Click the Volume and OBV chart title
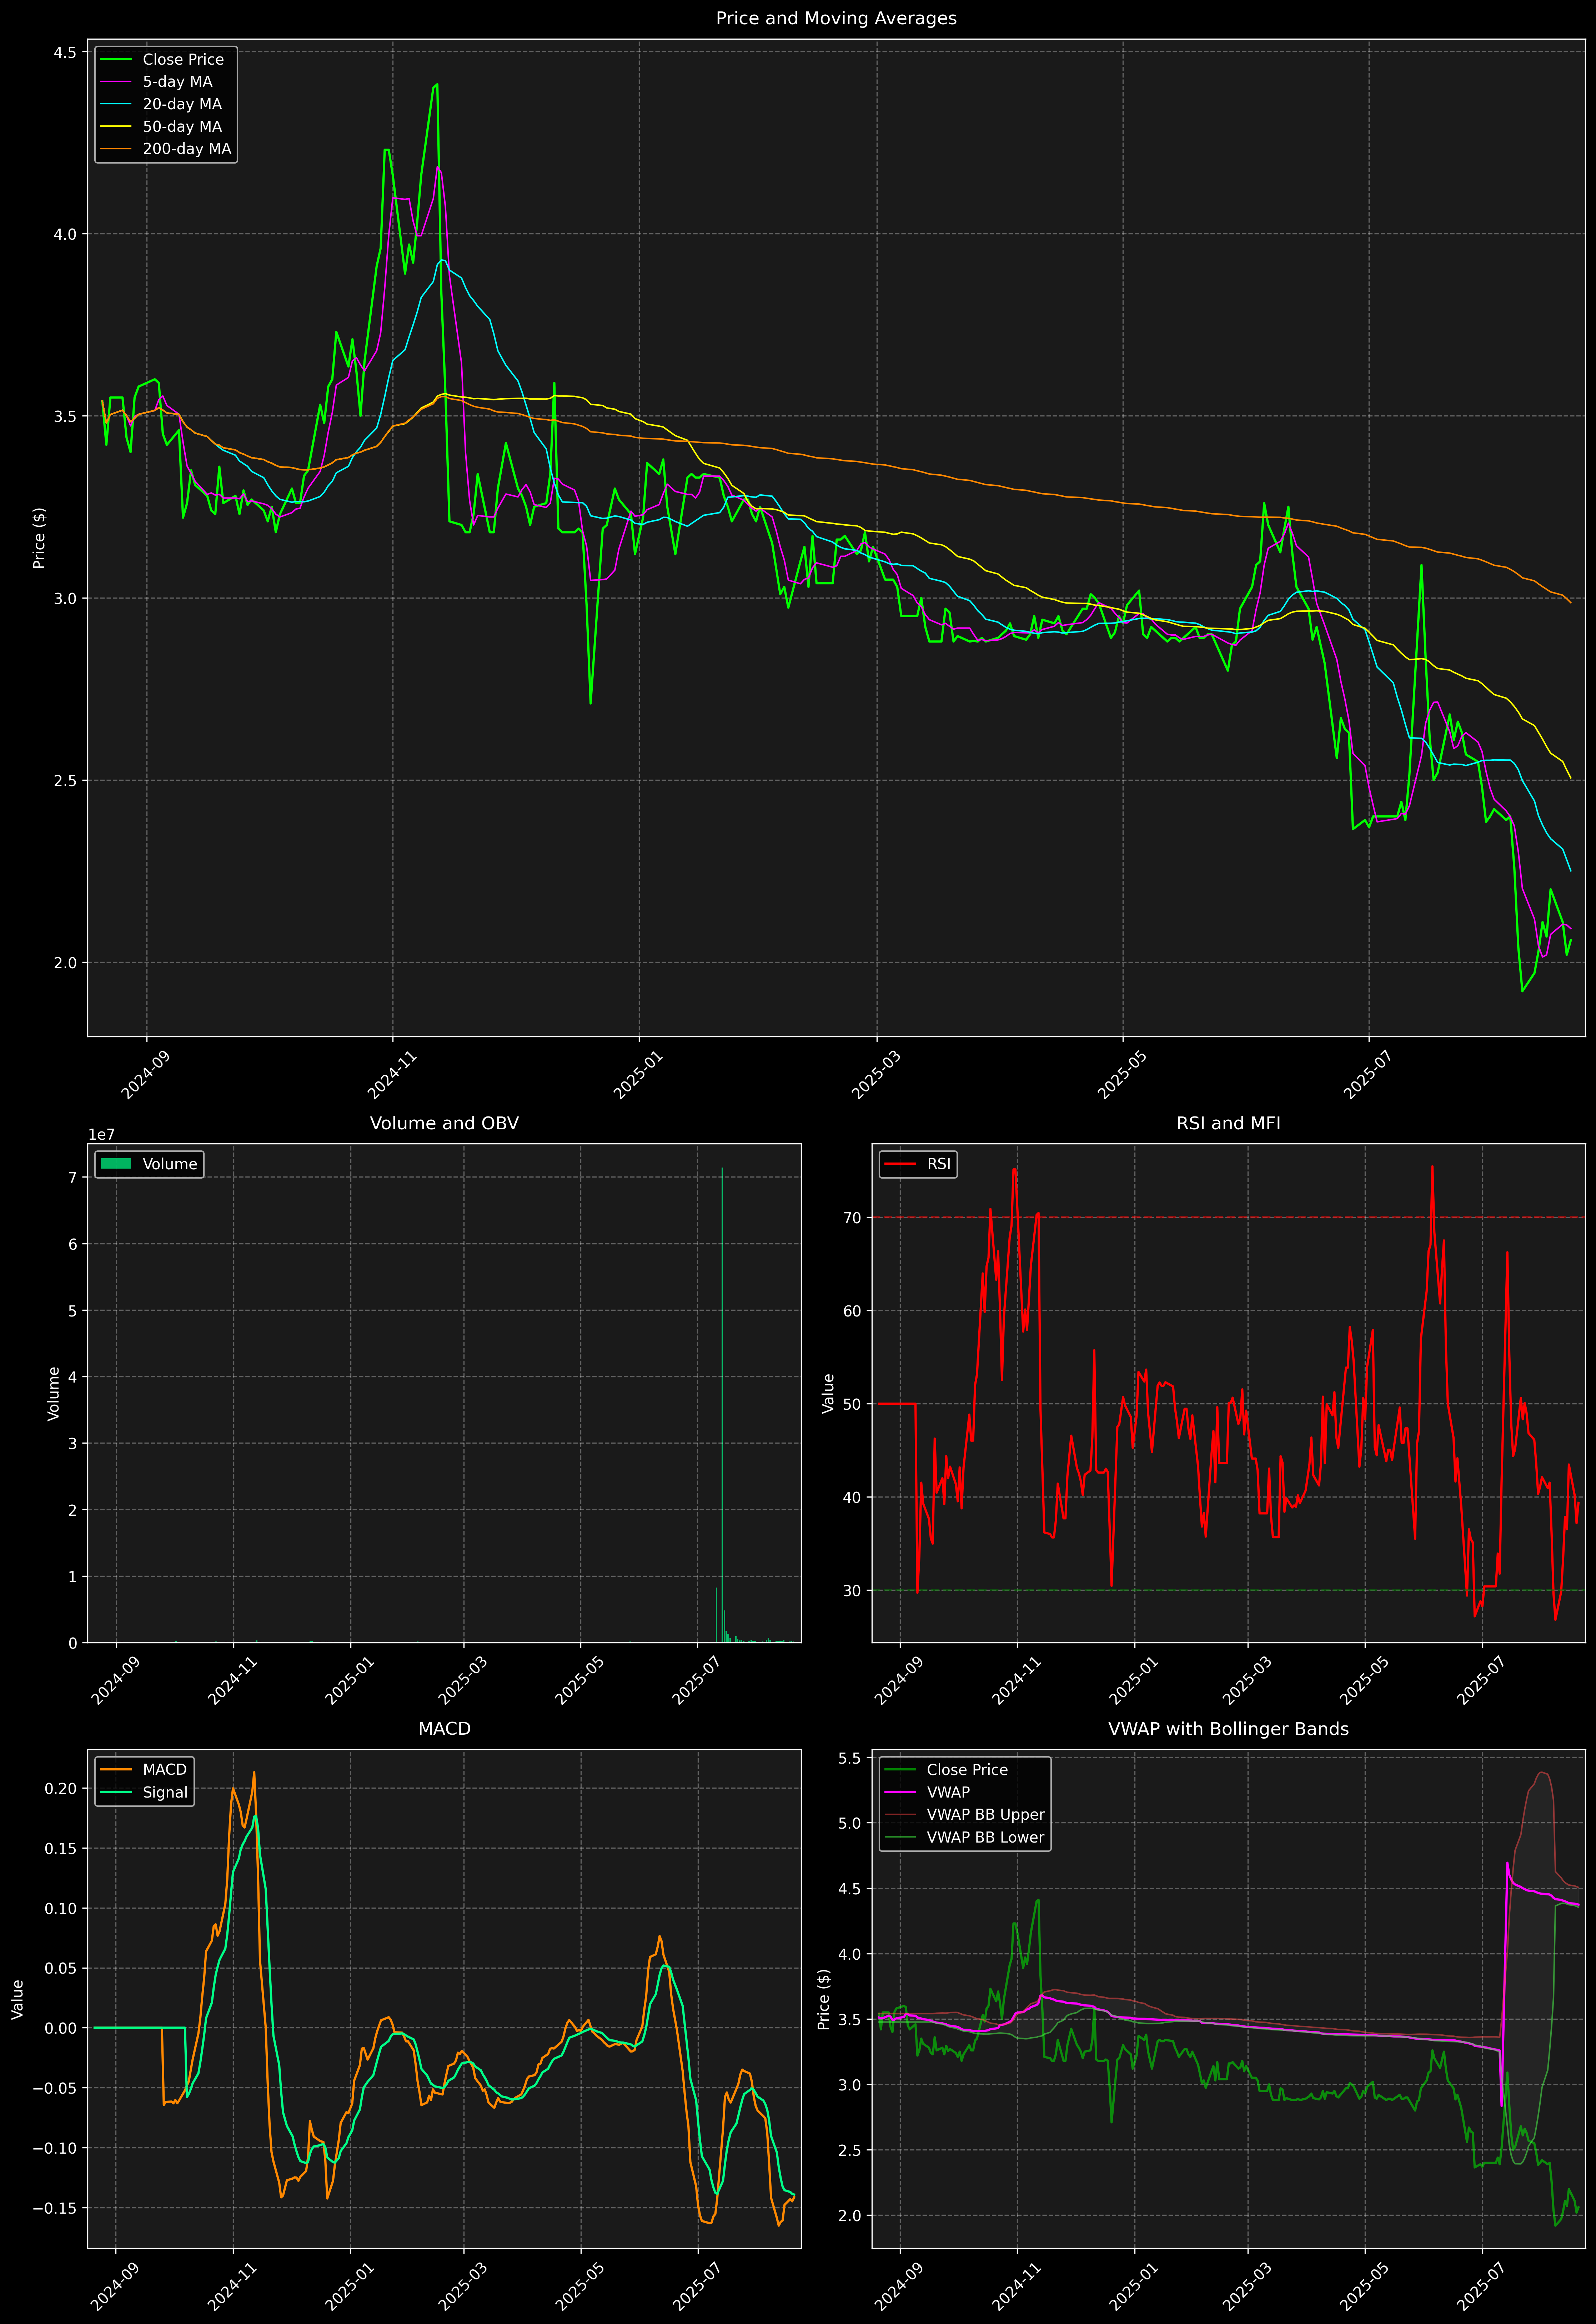 tap(444, 1123)
